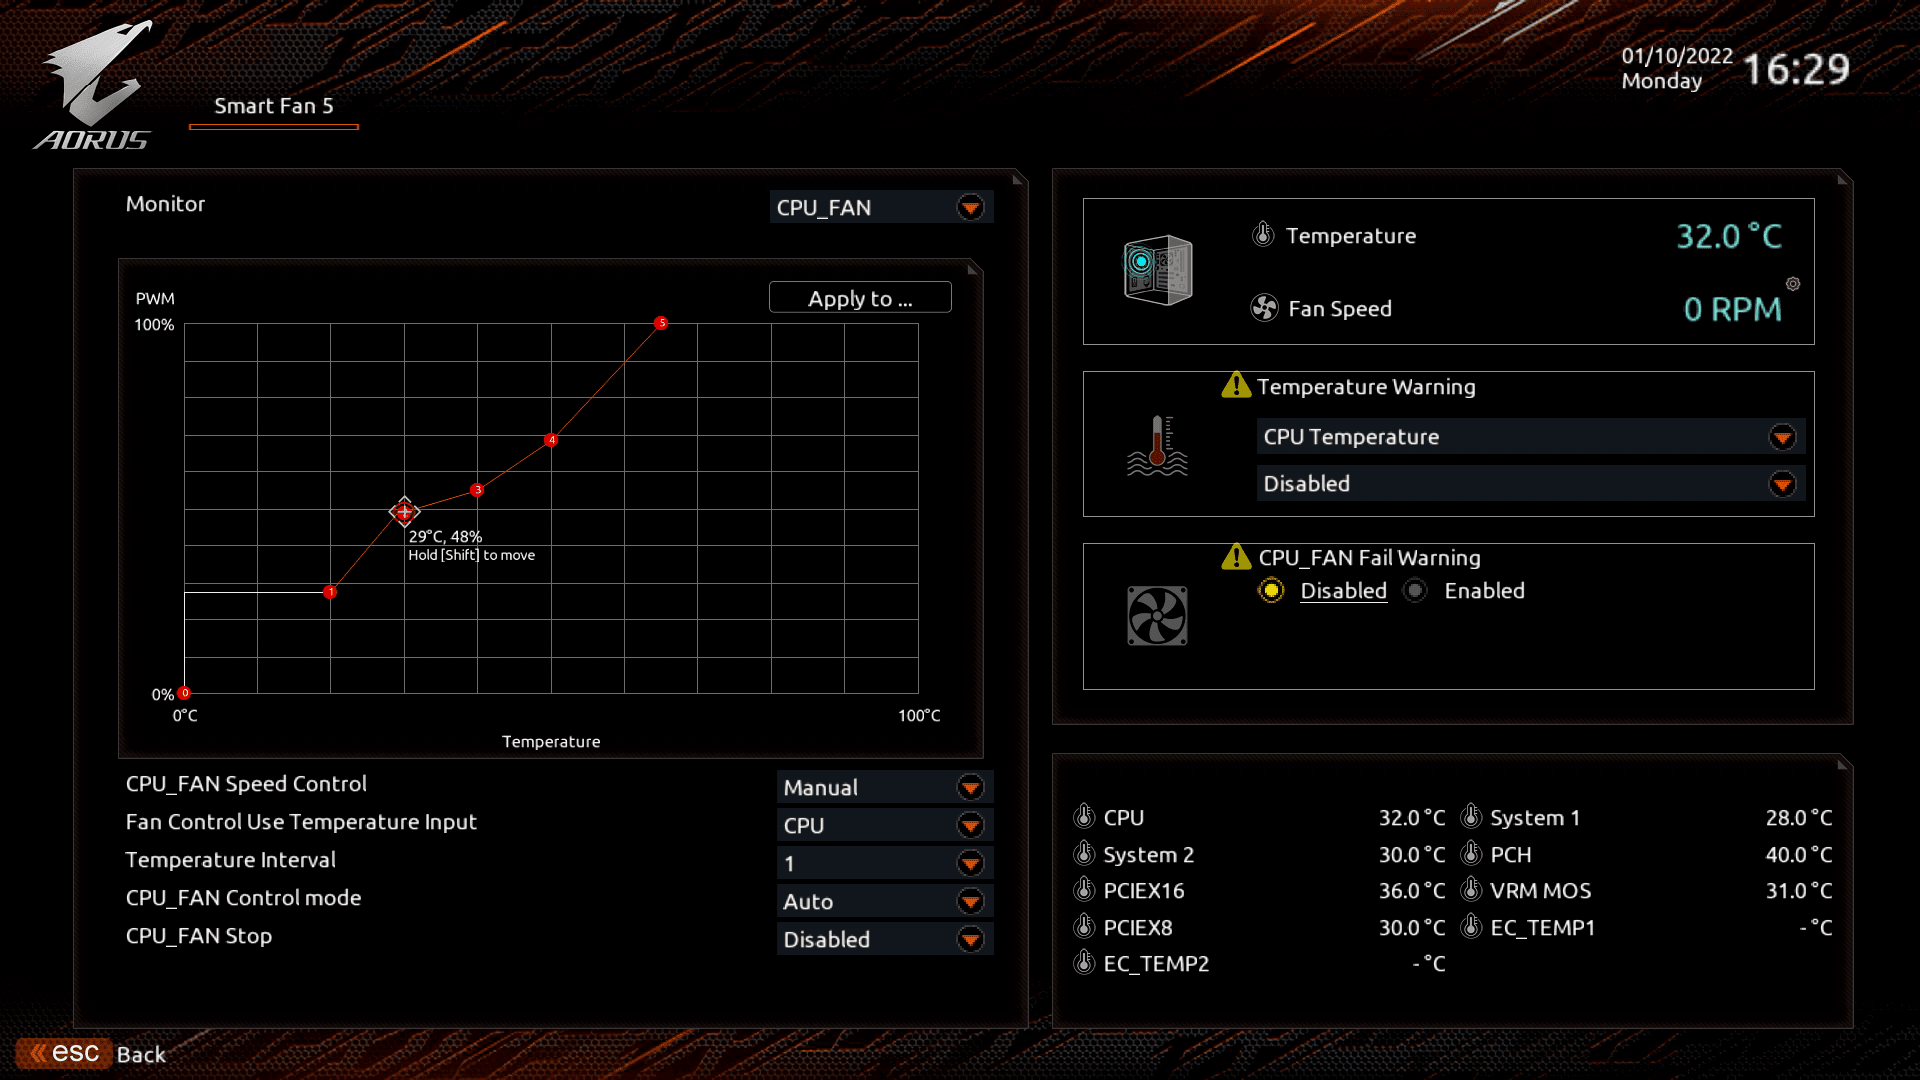Click the CPU_FAN fail warning fan icon
This screenshot has width=1920, height=1080.
(x=1156, y=616)
